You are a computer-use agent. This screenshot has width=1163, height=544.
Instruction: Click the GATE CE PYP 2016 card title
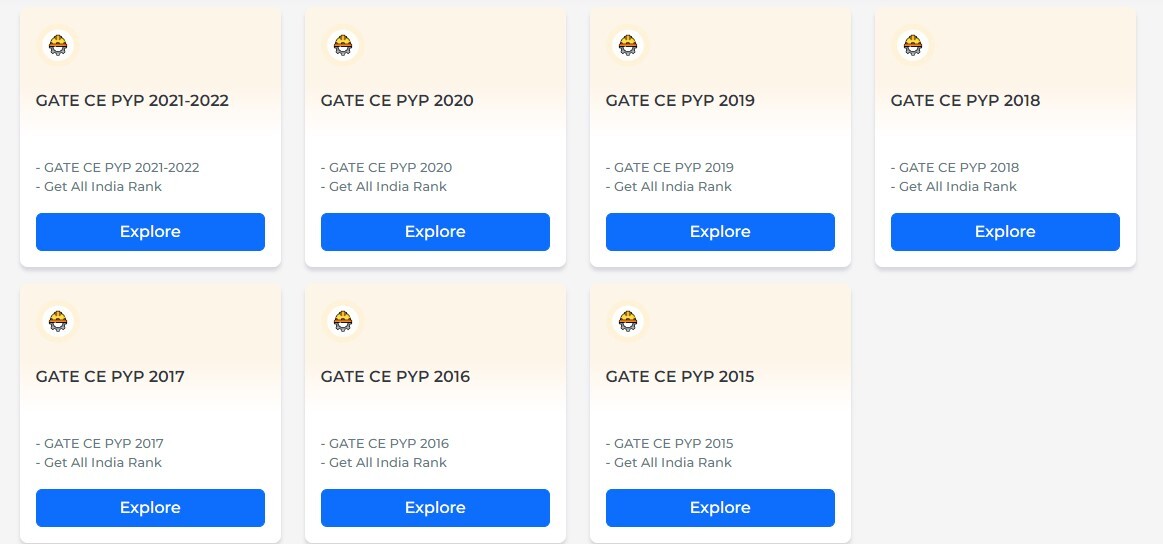(395, 377)
